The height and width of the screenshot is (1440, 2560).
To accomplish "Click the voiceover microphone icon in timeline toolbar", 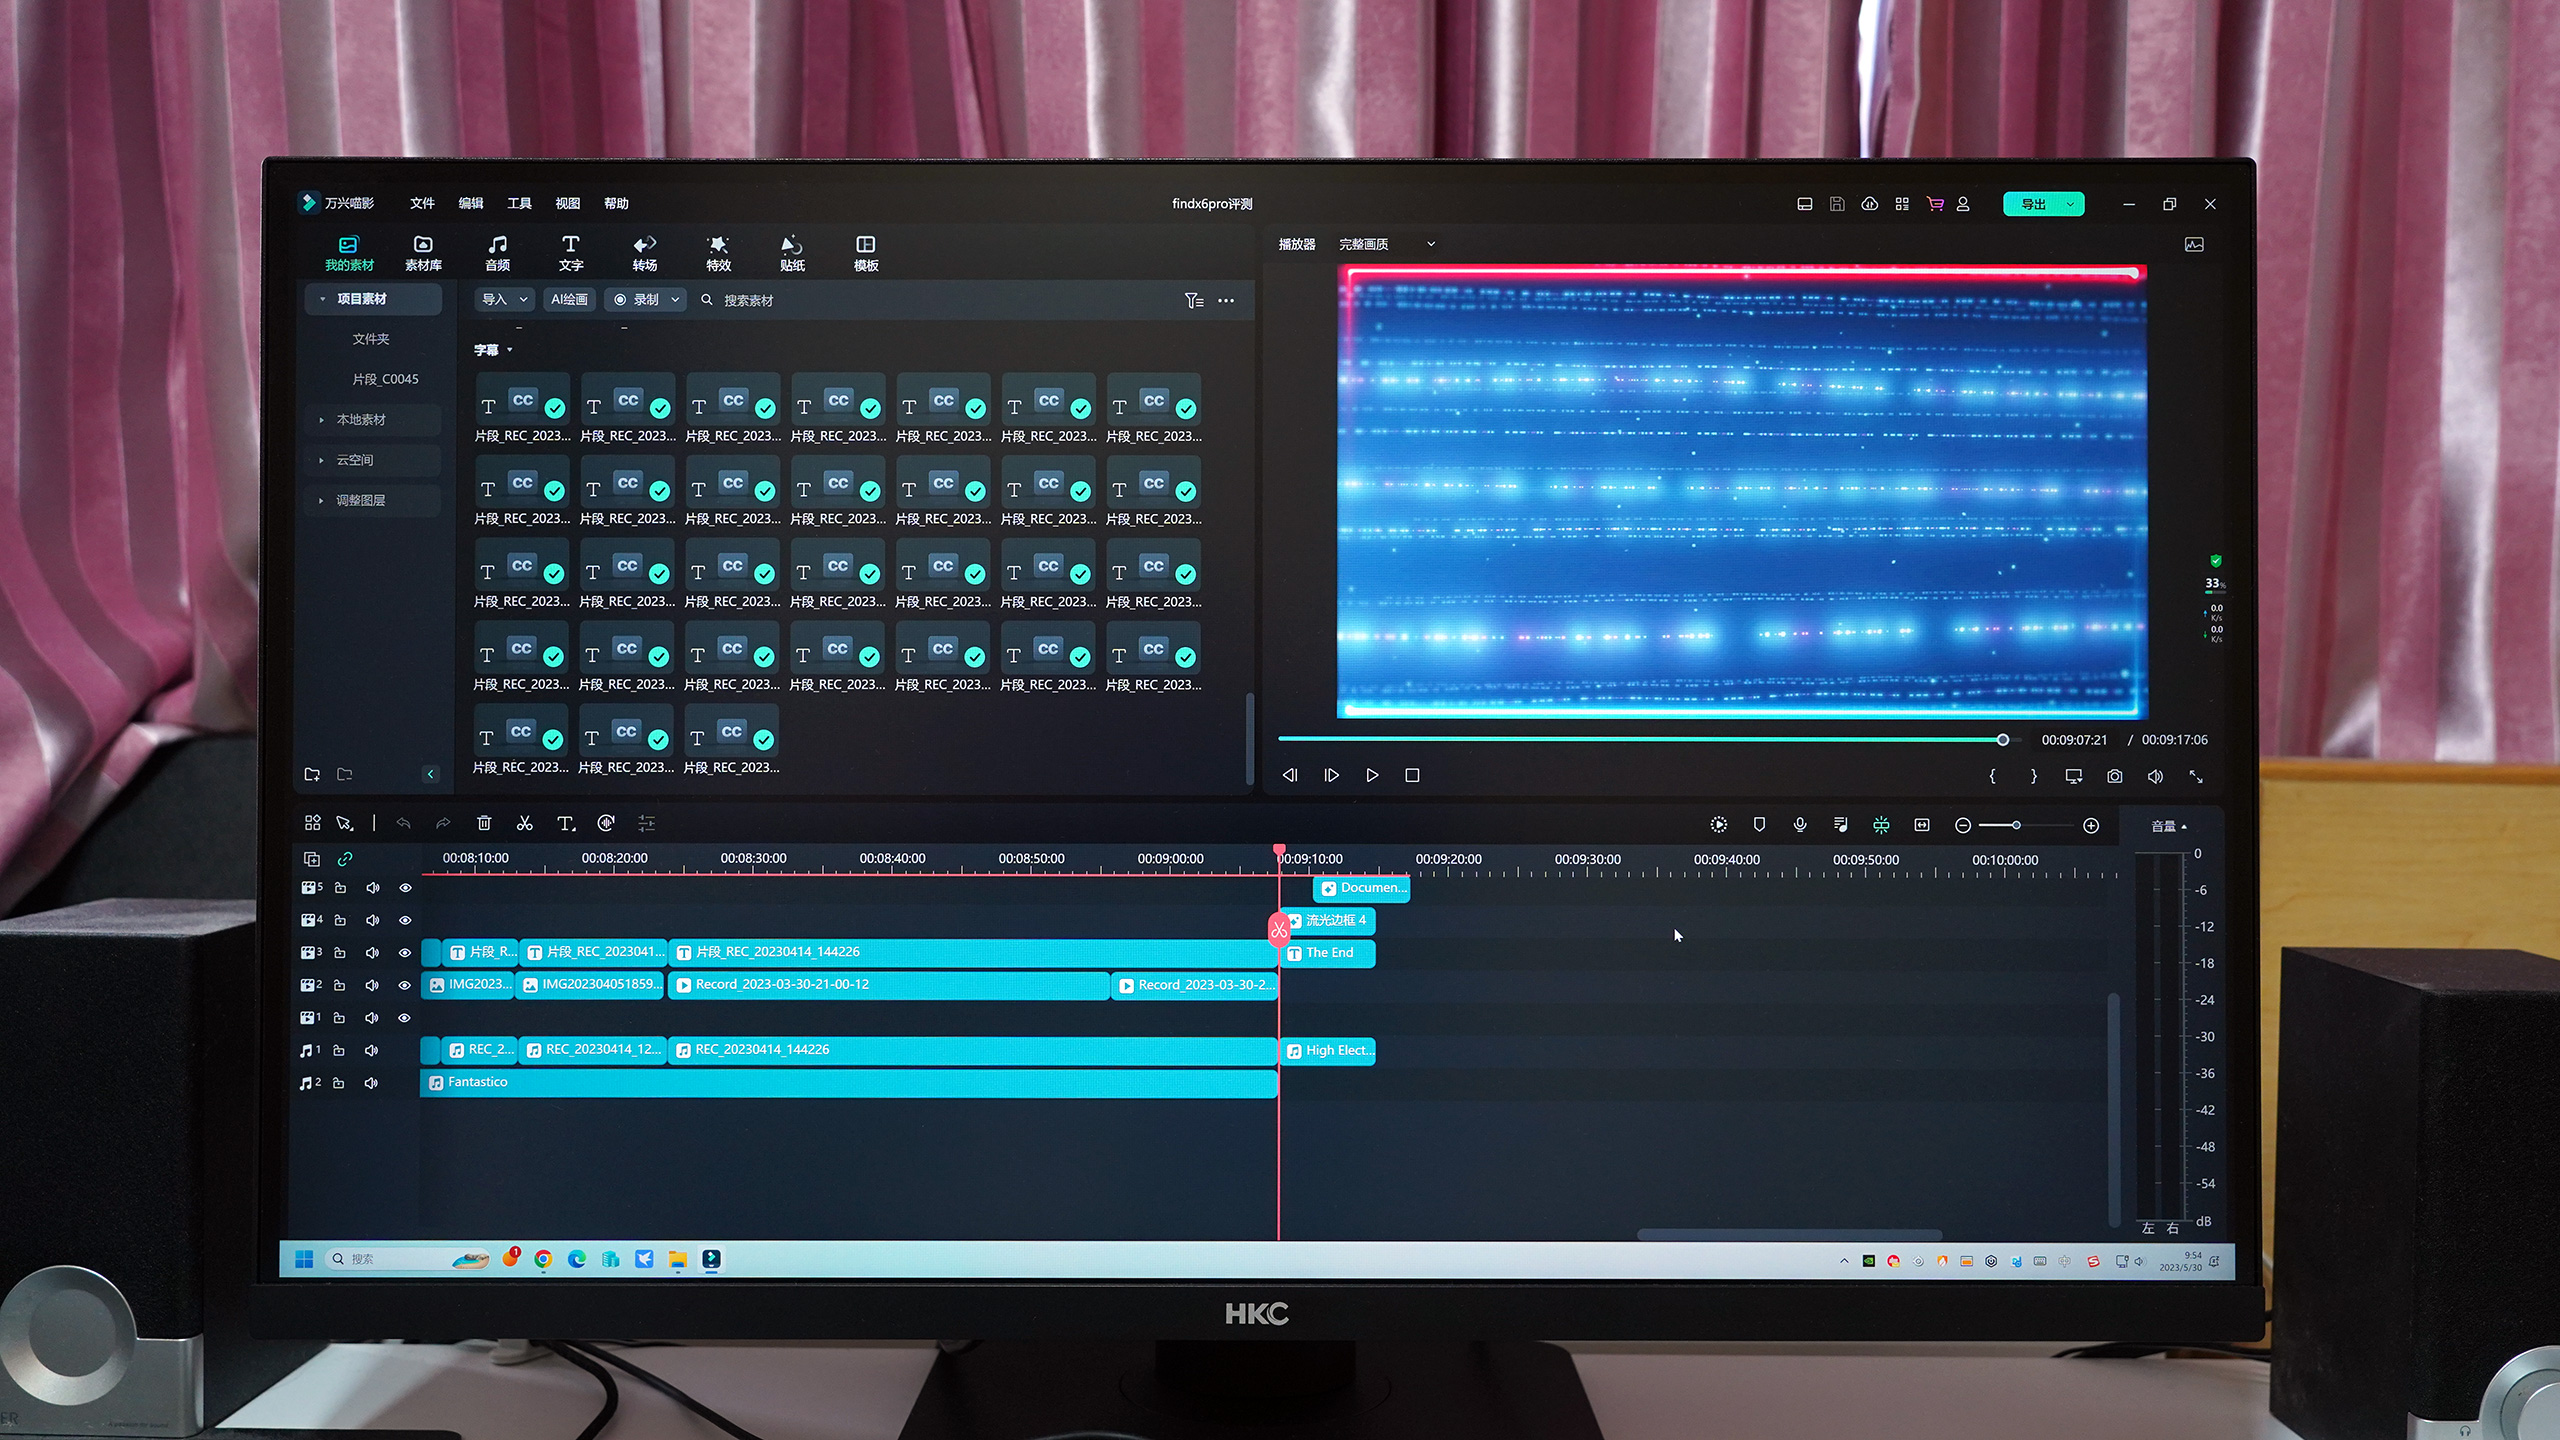I will point(1799,825).
